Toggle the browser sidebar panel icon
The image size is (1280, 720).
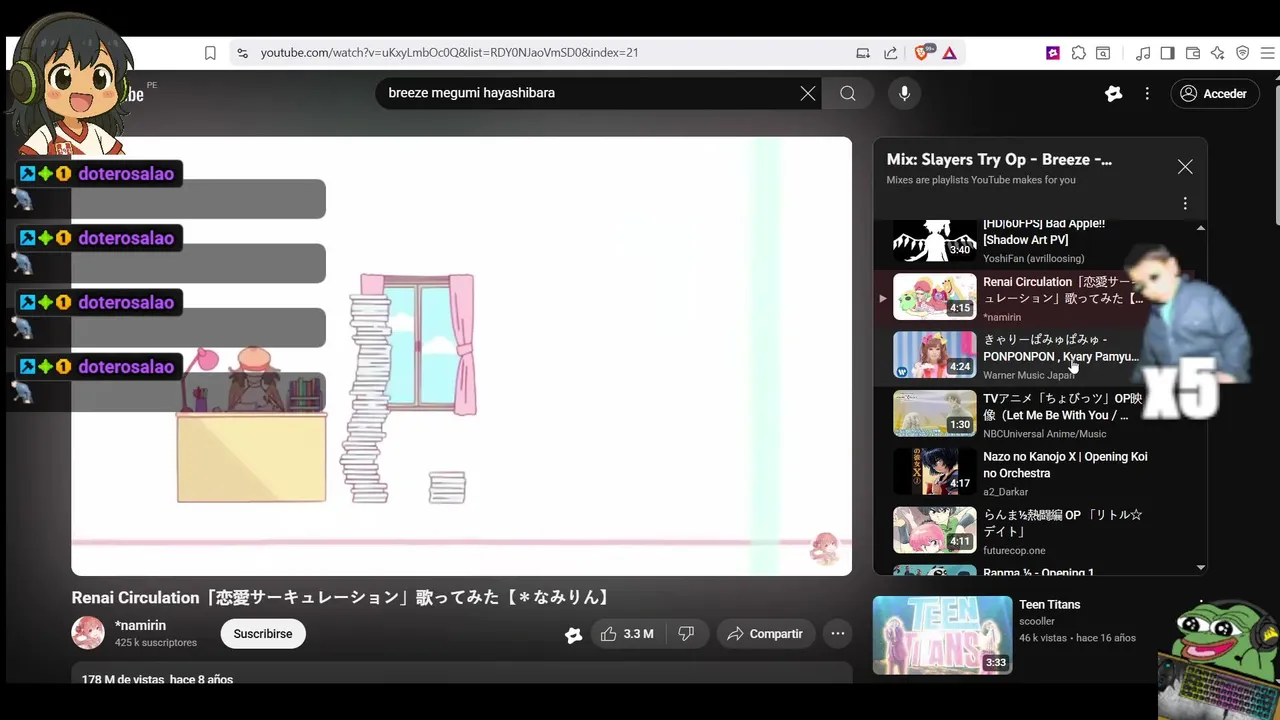click(1167, 53)
